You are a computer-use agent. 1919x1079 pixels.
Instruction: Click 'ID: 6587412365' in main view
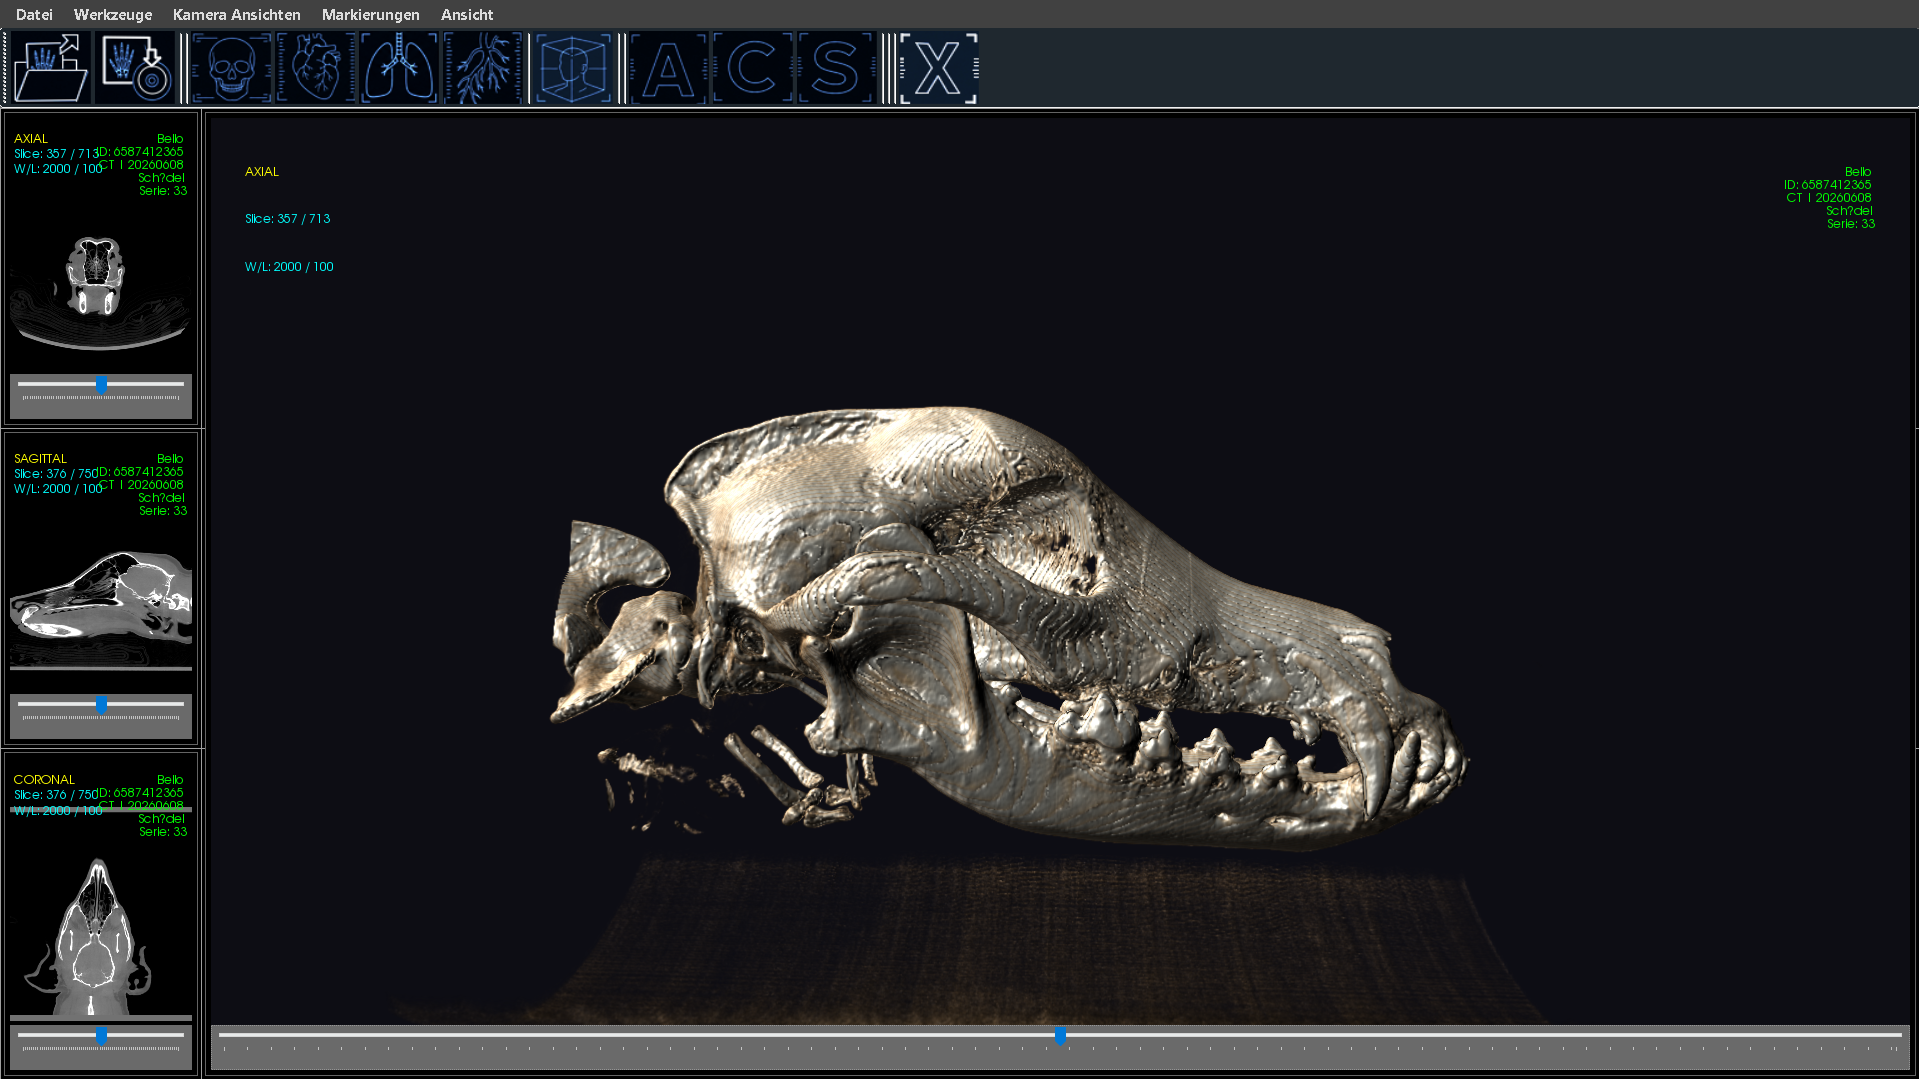click(x=1827, y=185)
